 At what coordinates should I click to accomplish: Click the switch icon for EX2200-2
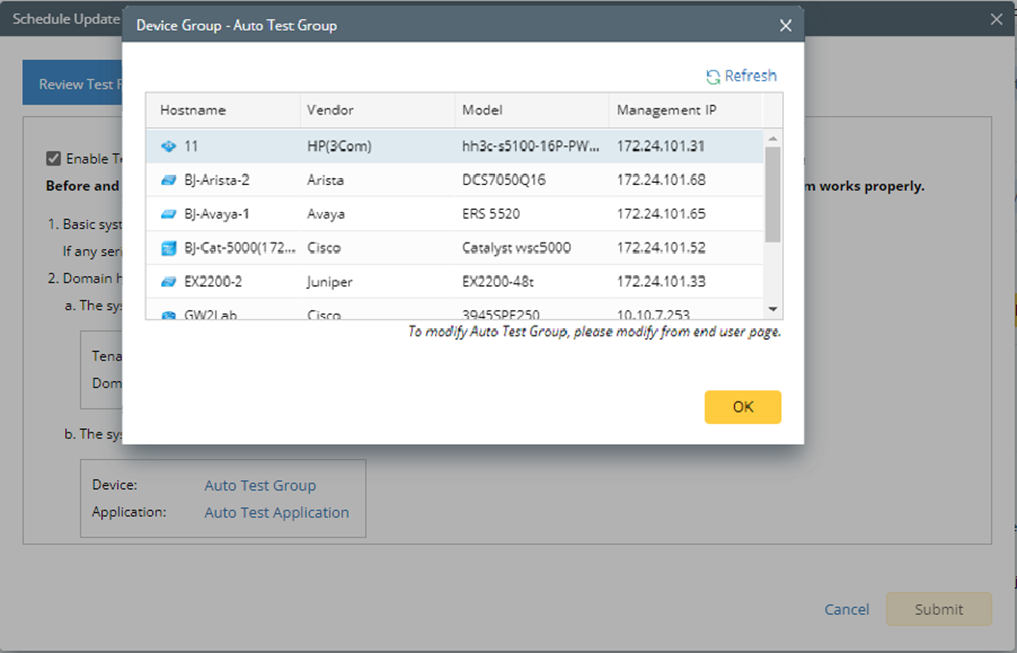pyautogui.click(x=168, y=282)
